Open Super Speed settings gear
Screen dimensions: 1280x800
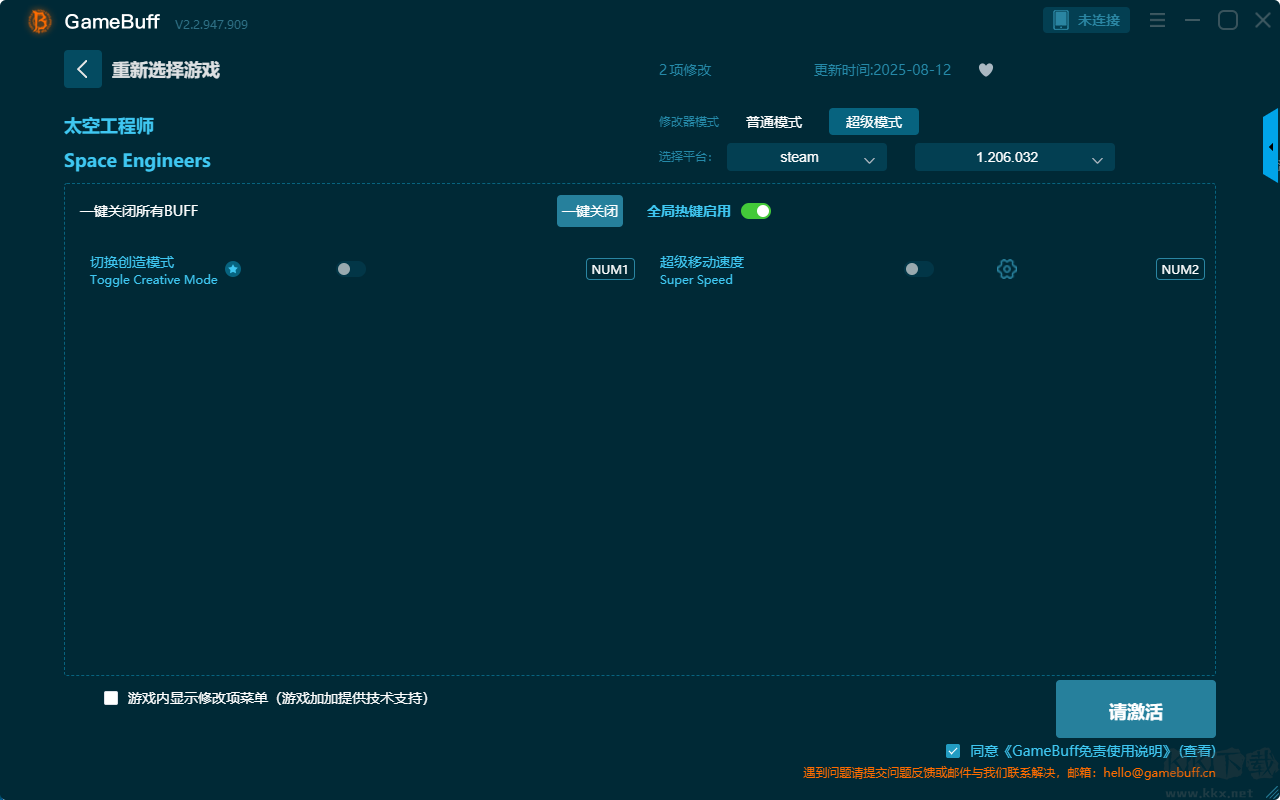coord(1007,269)
